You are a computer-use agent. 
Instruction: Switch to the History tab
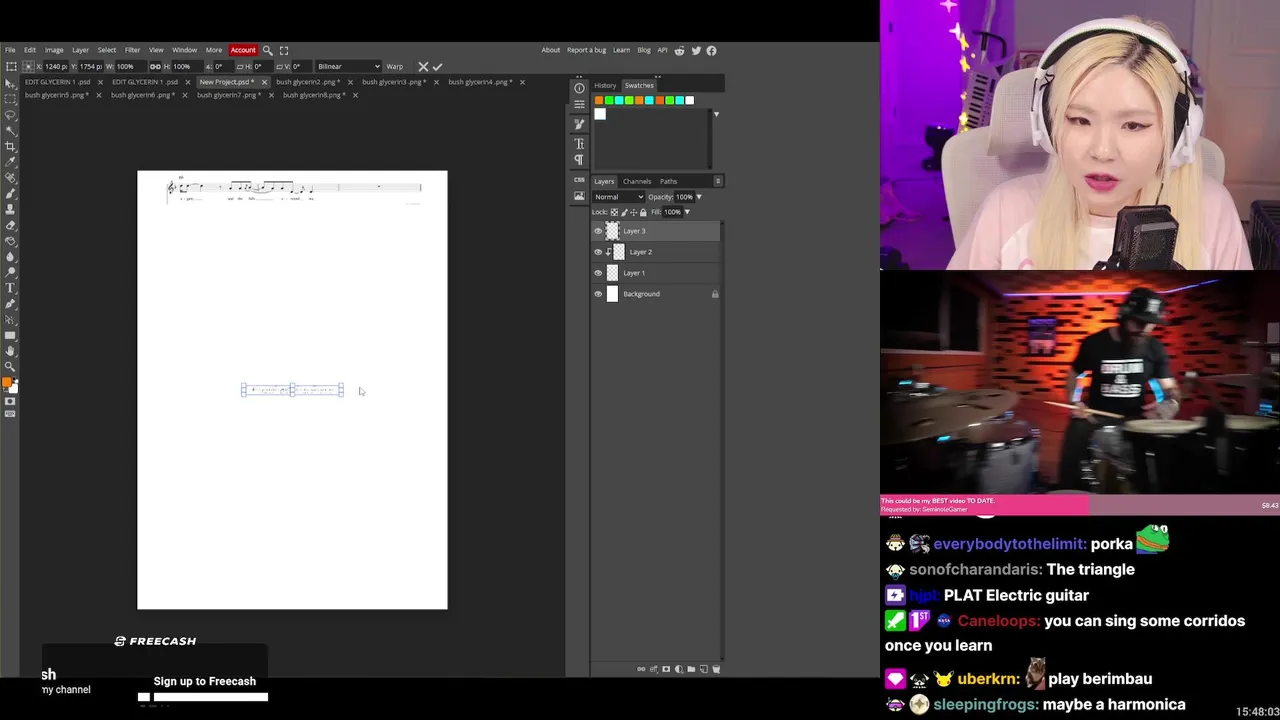pyautogui.click(x=605, y=86)
